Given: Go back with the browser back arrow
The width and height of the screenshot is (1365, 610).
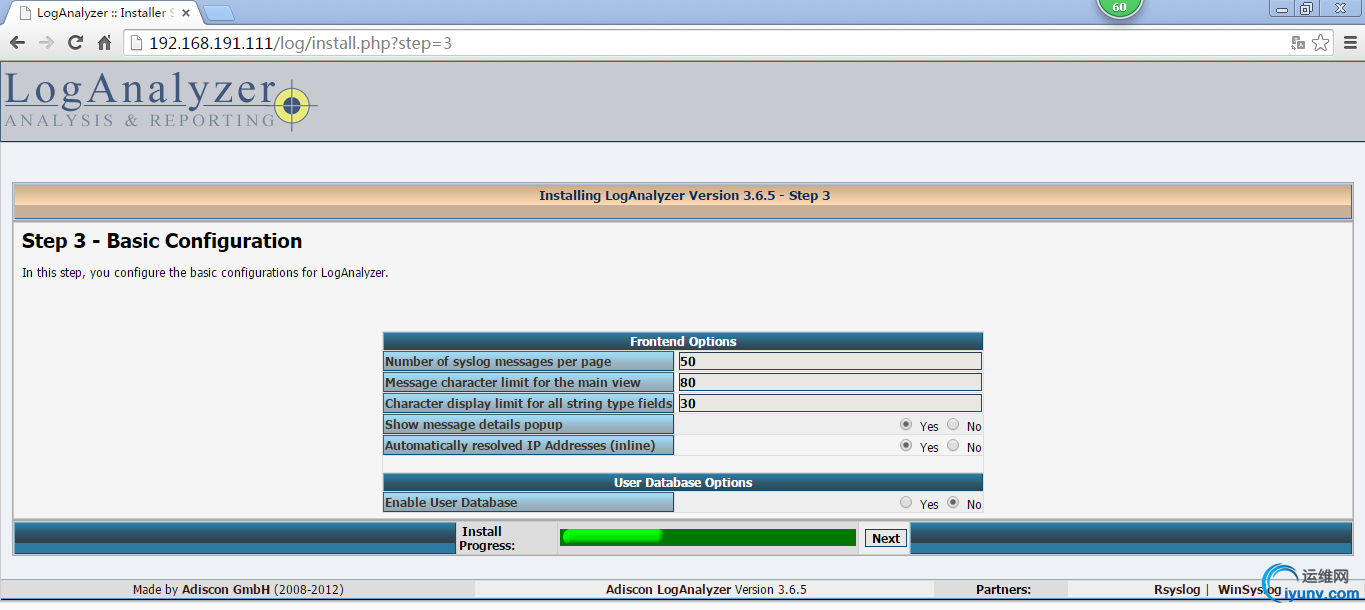Looking at the screenshot, I should (17, 43).
